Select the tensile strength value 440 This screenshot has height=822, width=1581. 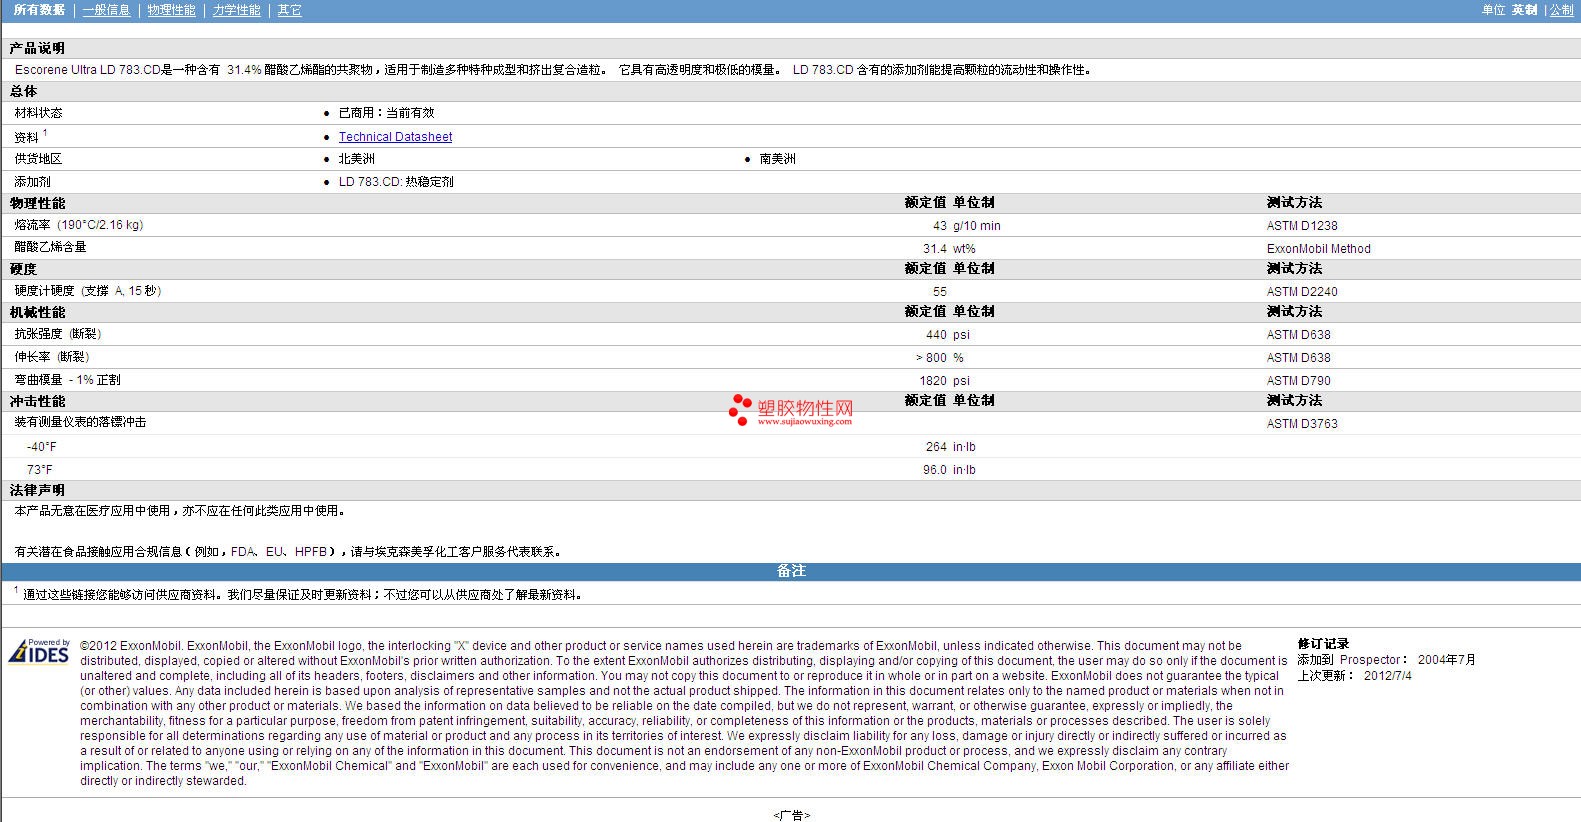pyautogui.click(x=936, y=335)
